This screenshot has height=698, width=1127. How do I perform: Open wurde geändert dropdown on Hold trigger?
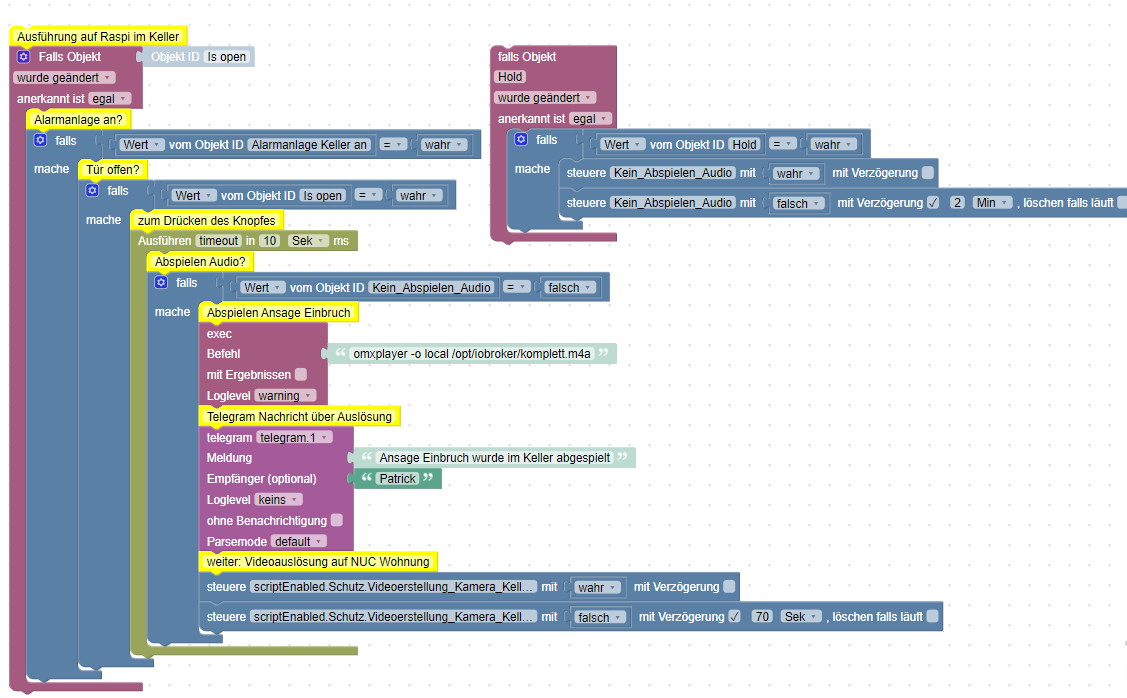[545, 98]
